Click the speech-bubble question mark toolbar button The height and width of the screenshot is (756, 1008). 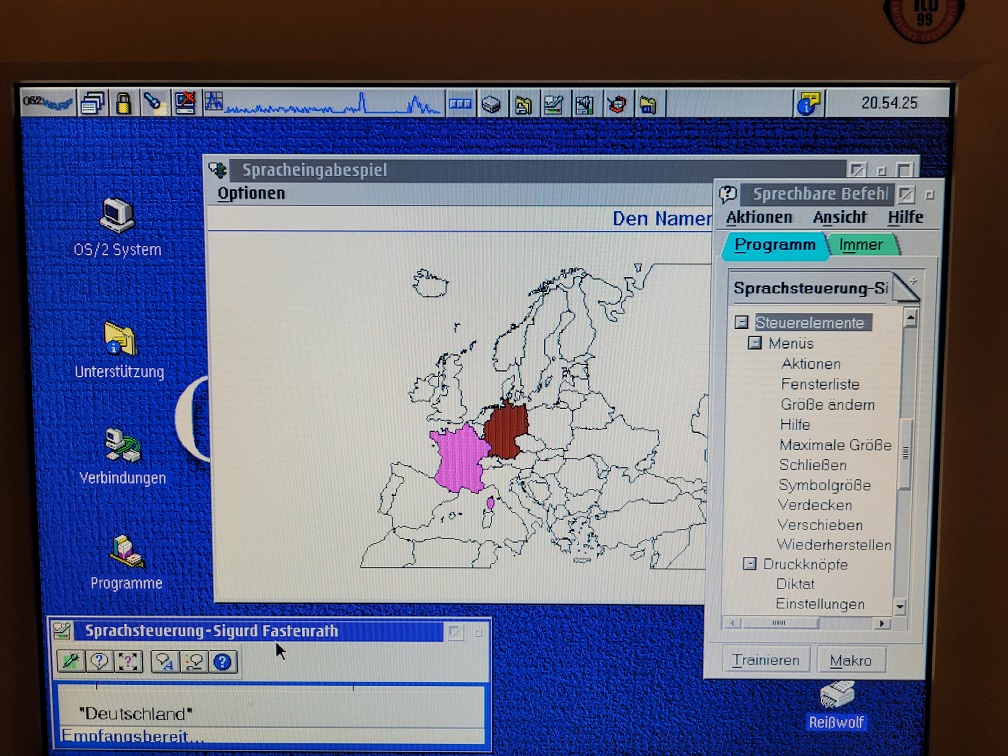99,662
